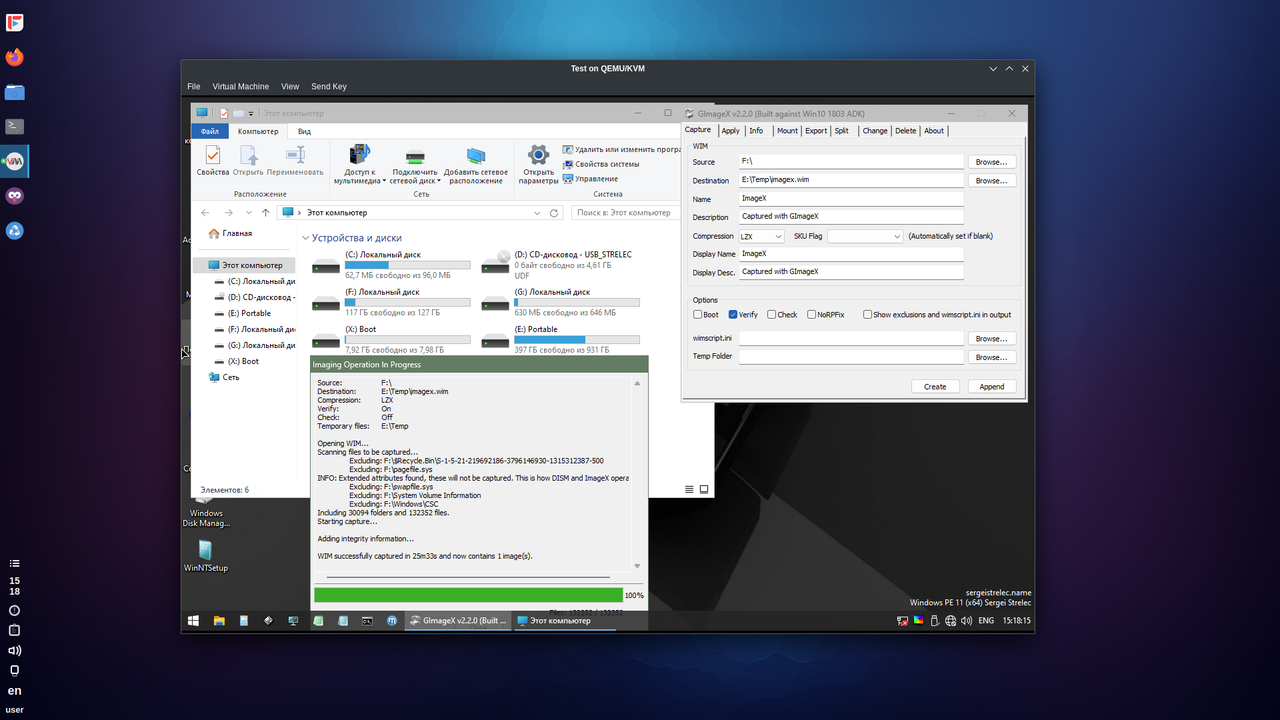Toggle Show exclusions and wimscript.ini checkbox
Image resolution: width=1280 pixels, height=720 pixels.
868,314
